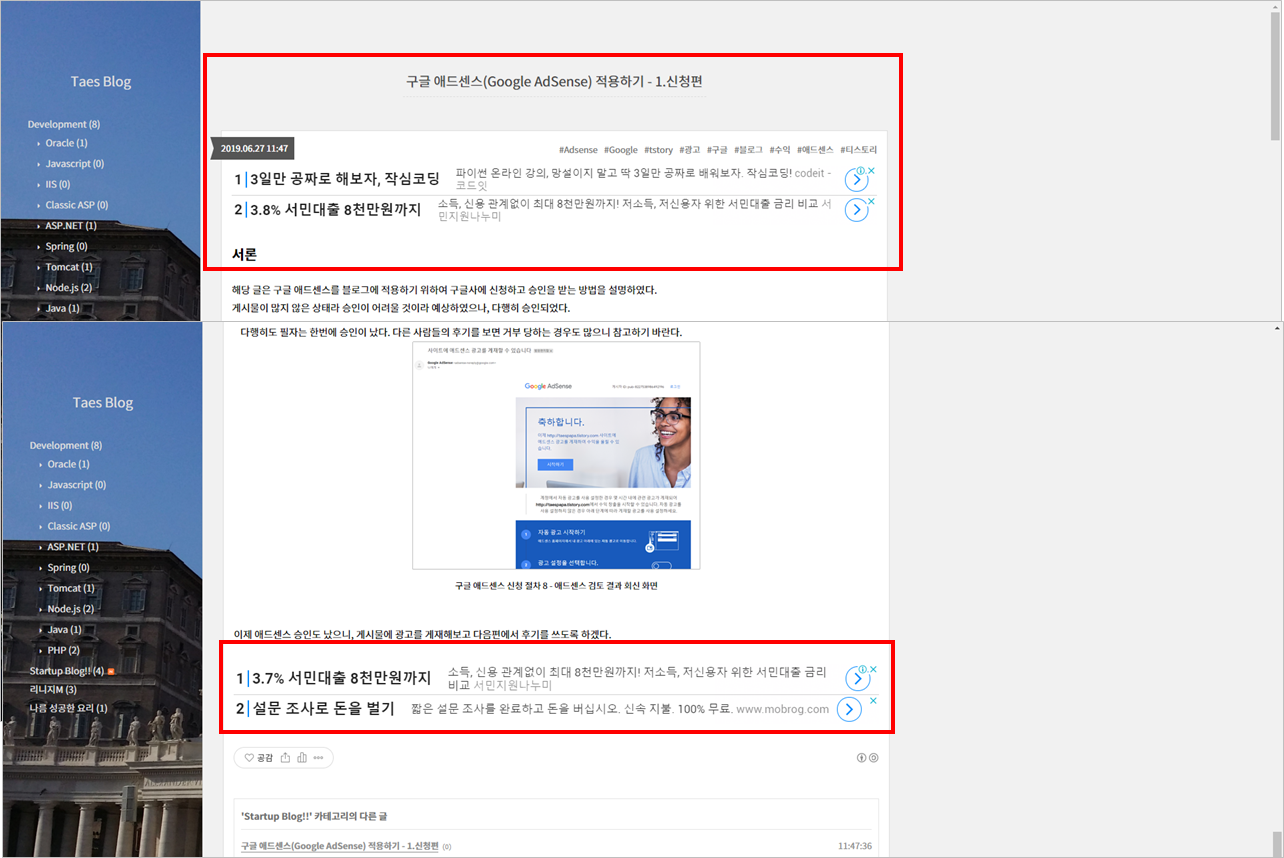Click the first circular license icon at the post footer
1284x858 pixels.
862,758
